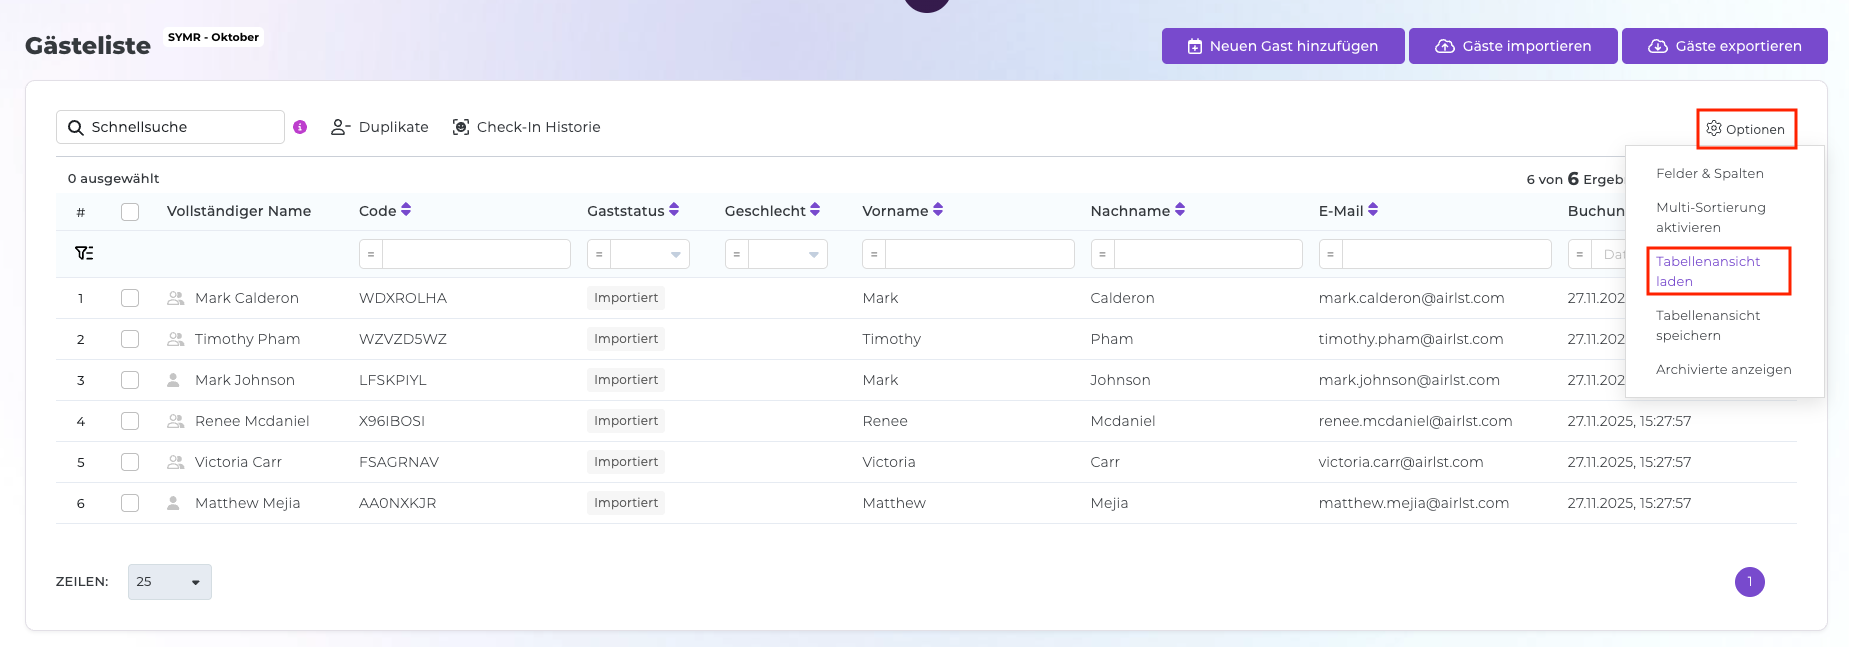Viewport: 1849px width, 647px height.
Task: Sort by Nachname column arrows
Action: coord(1180,210)
